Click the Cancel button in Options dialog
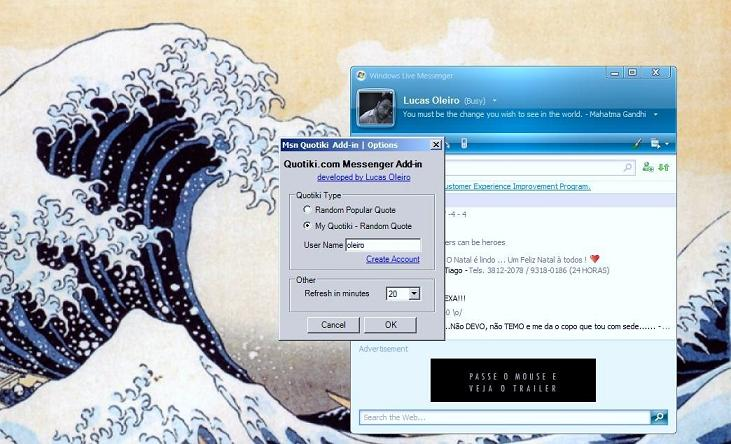This screenshot has height=444, width=731. tap(333, 325)
